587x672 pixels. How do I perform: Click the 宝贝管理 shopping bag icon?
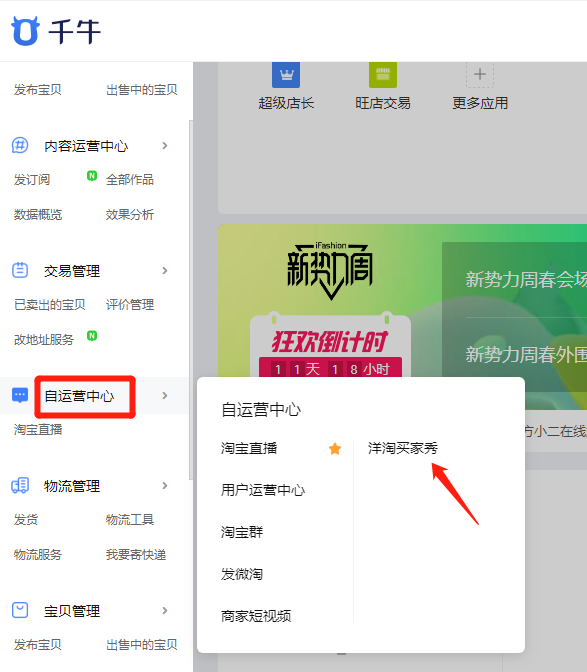click(x=20, y=610)
